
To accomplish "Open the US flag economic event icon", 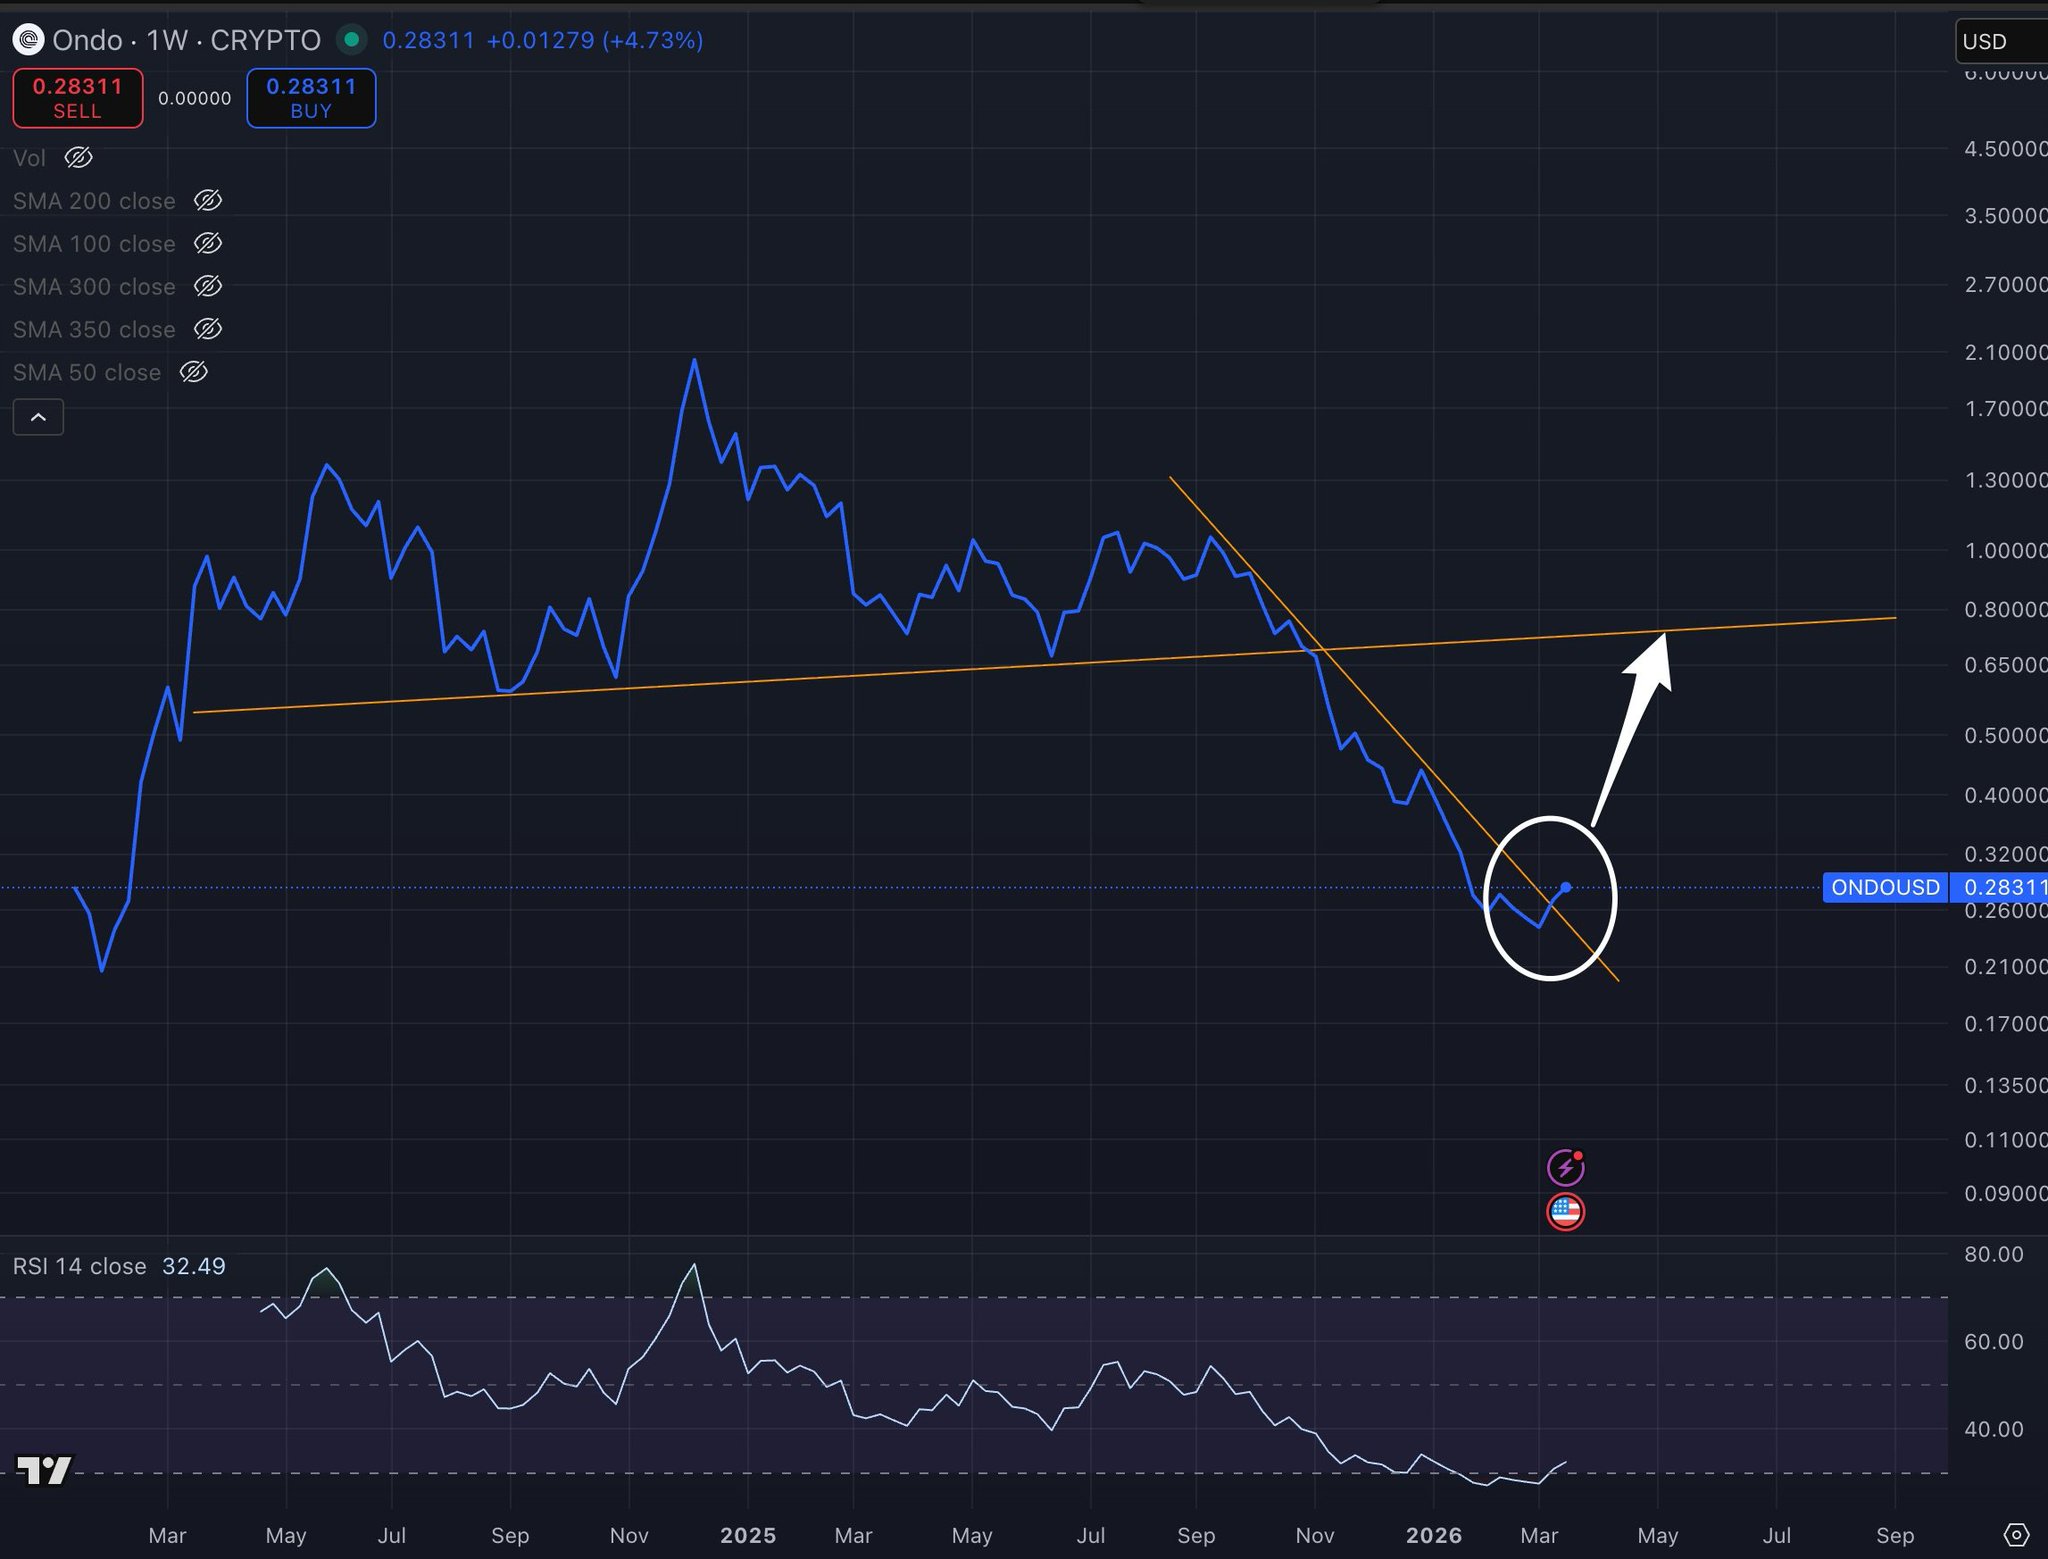I will [x=1565, y=1212].
